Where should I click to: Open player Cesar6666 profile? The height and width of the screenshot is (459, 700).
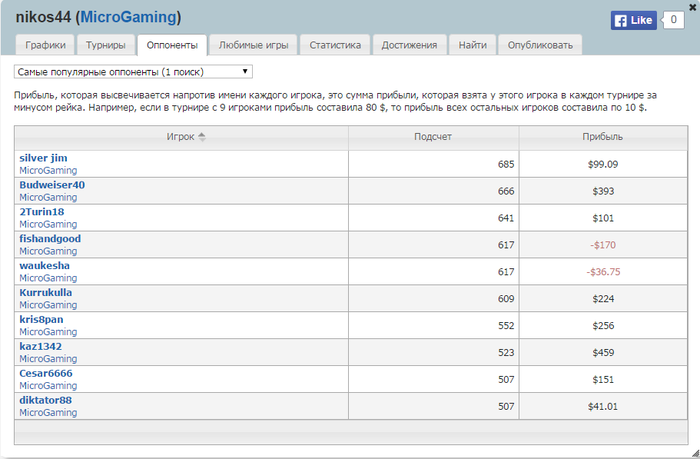[x=46, y=373]
